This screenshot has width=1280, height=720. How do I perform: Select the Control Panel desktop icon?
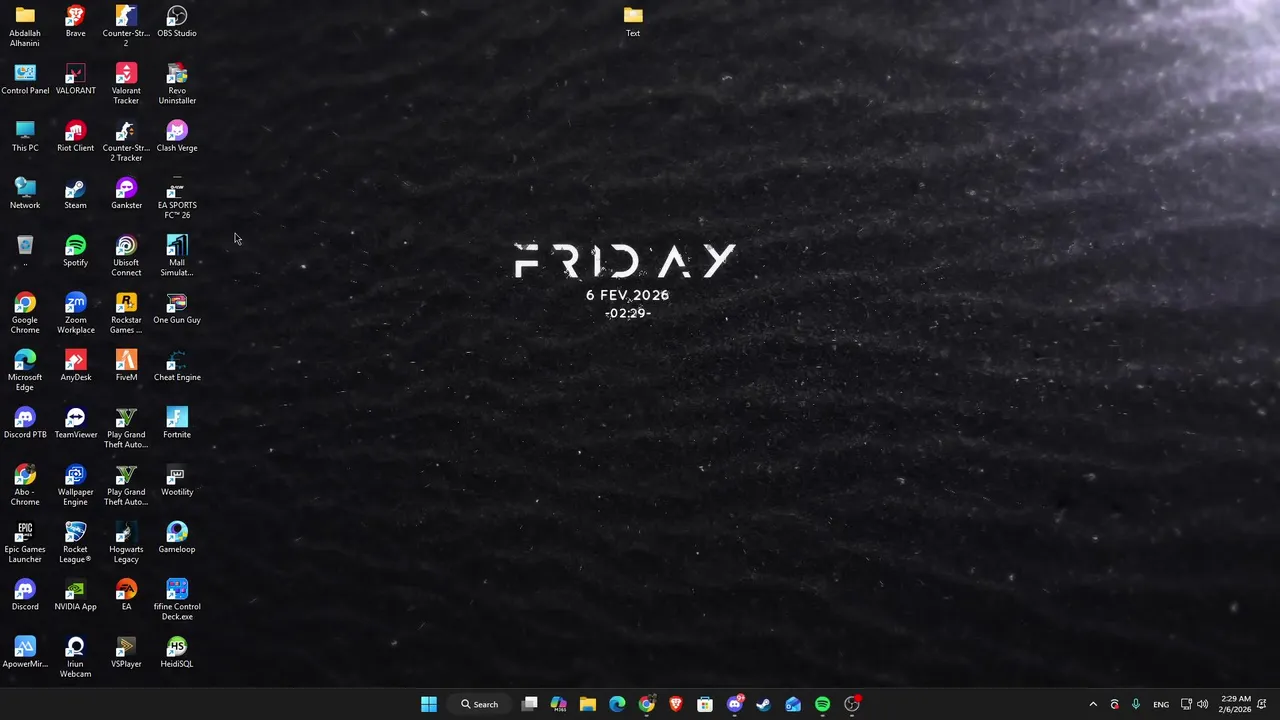pos(25,79)
